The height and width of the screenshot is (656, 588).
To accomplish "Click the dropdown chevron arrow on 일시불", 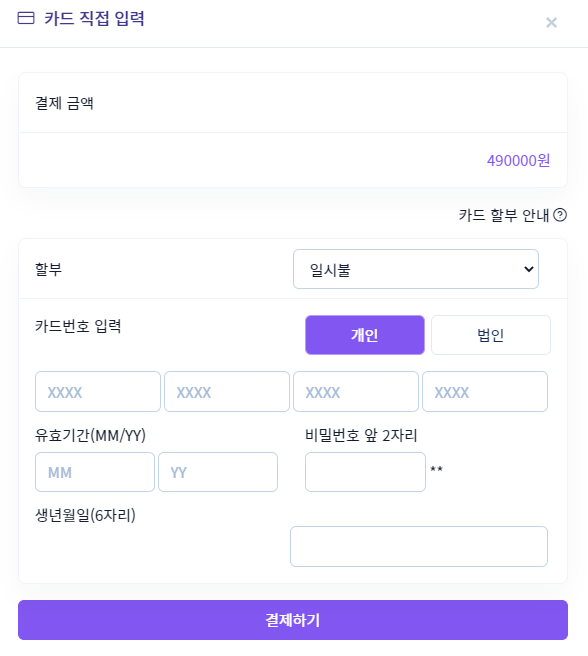I will tap(529, 269).
